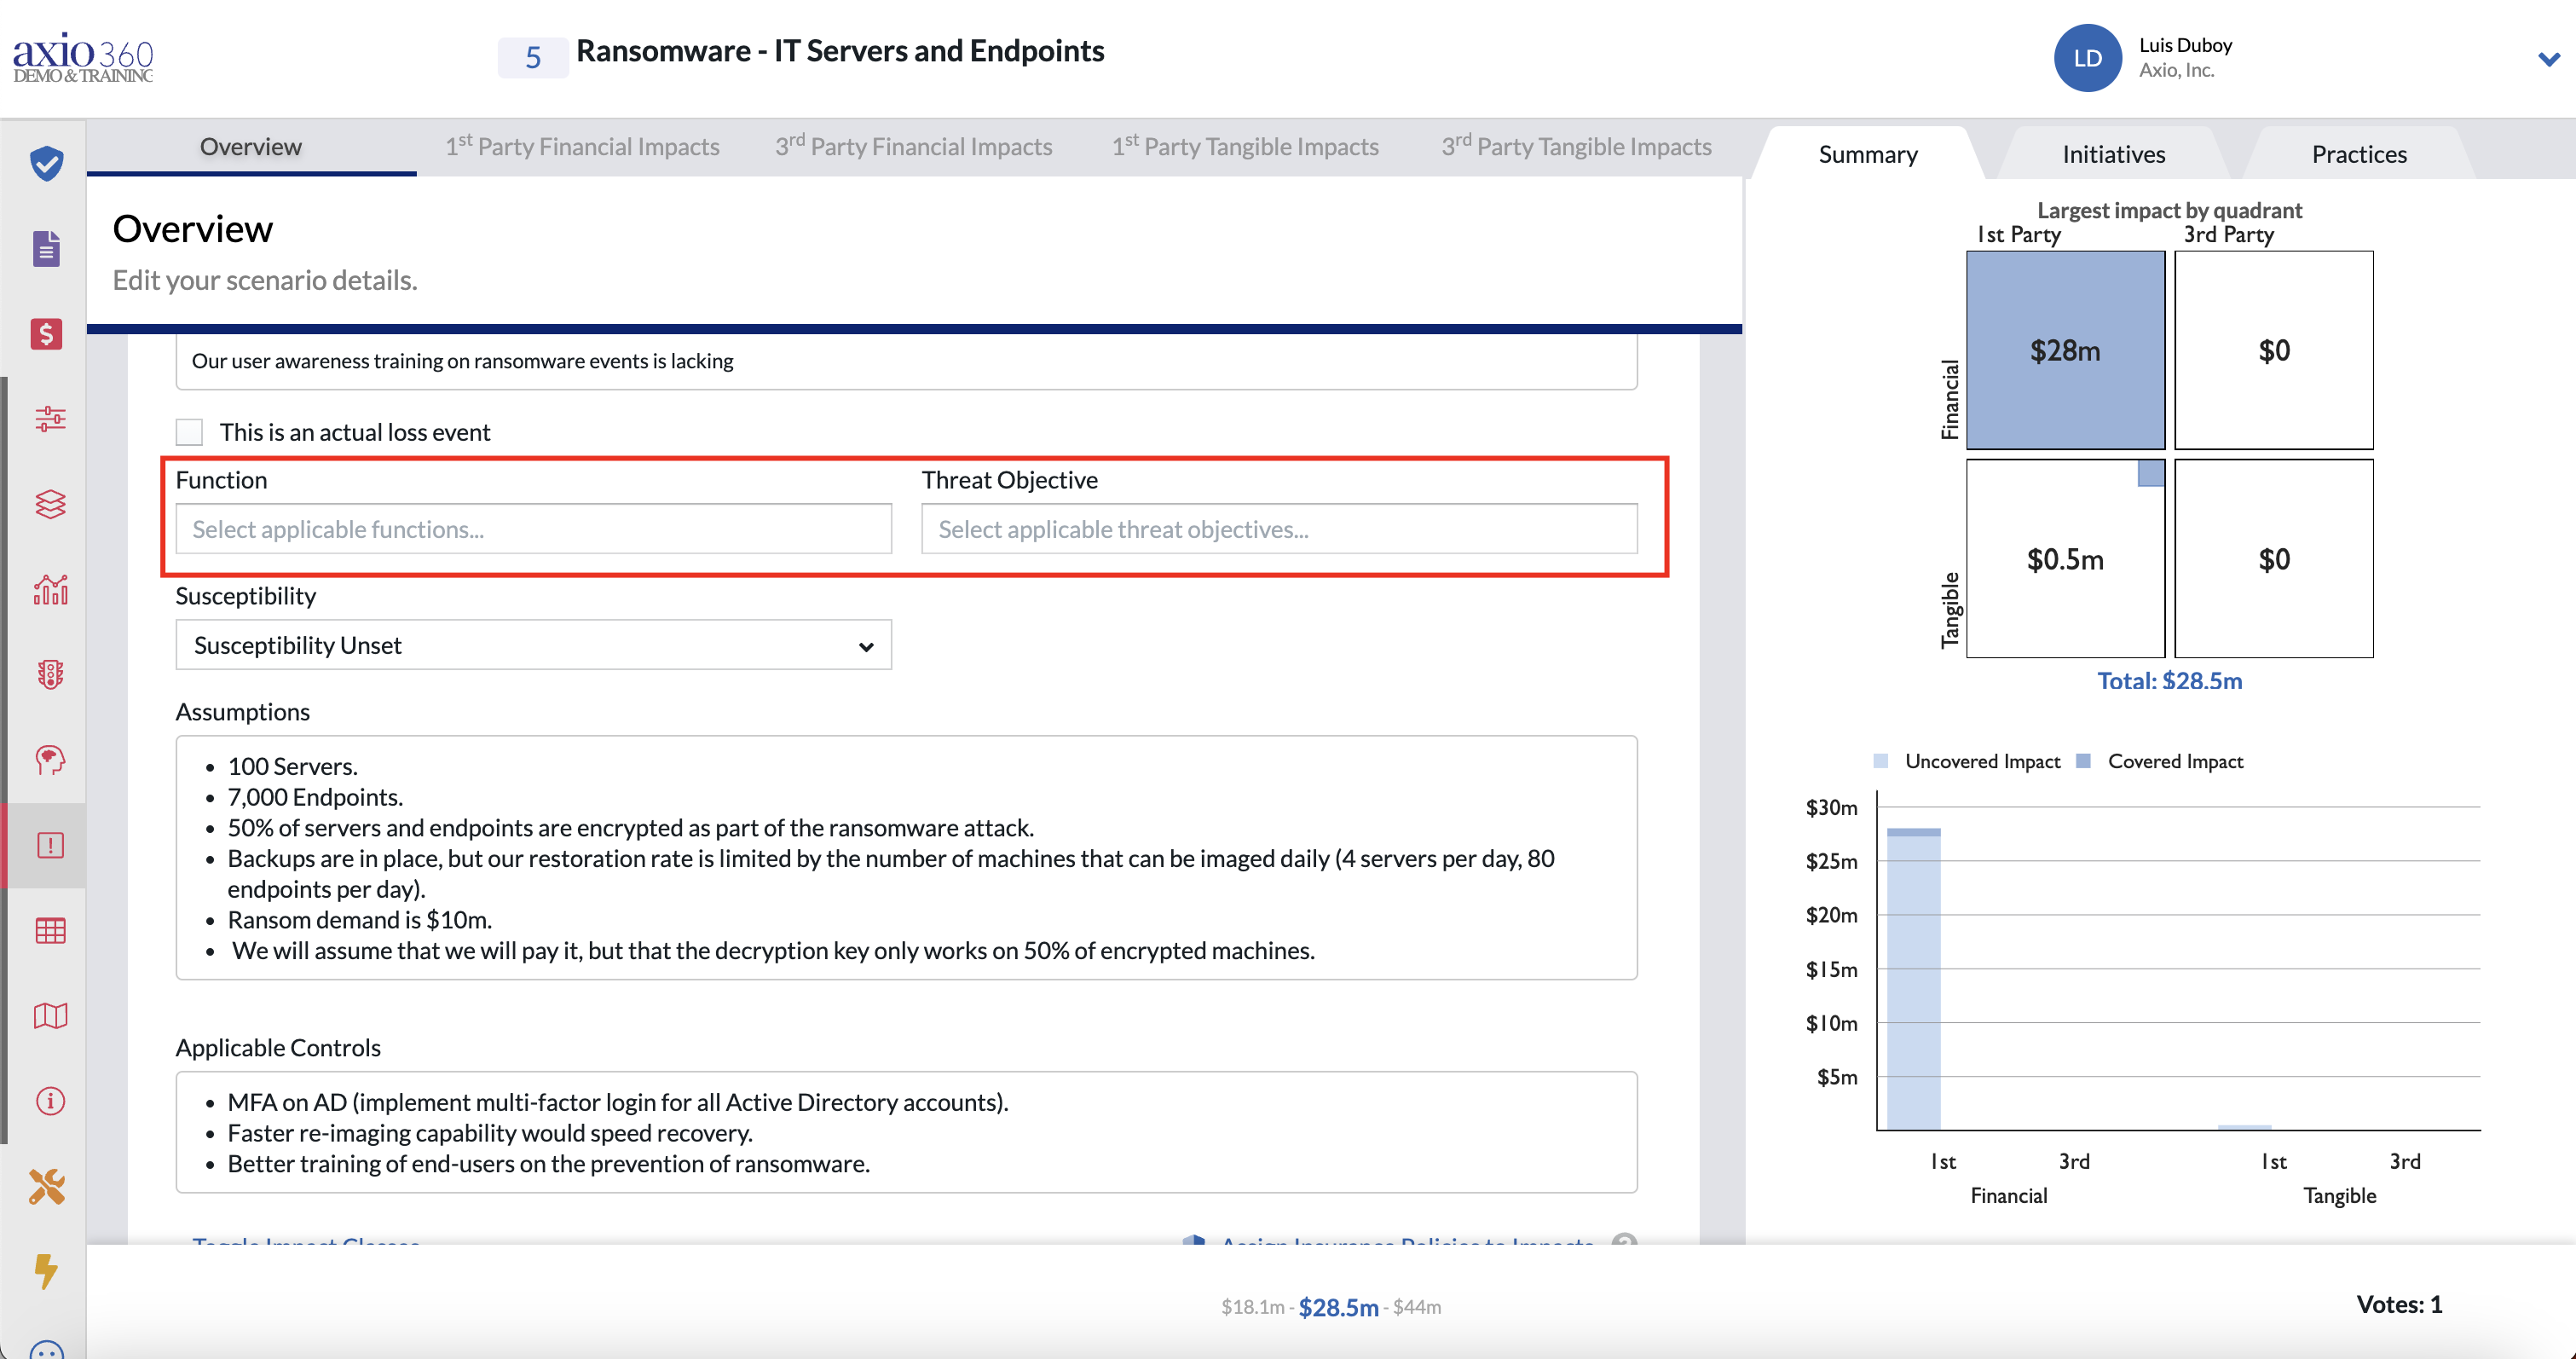Open the wrench and screwdriver tools icon
Screen dimensions: 2576x1359
47,1186
